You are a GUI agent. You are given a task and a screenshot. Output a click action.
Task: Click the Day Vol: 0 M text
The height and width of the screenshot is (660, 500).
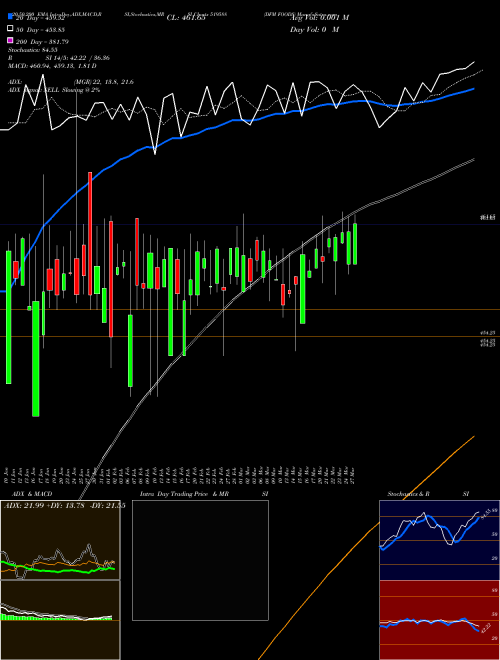[314, 29]
